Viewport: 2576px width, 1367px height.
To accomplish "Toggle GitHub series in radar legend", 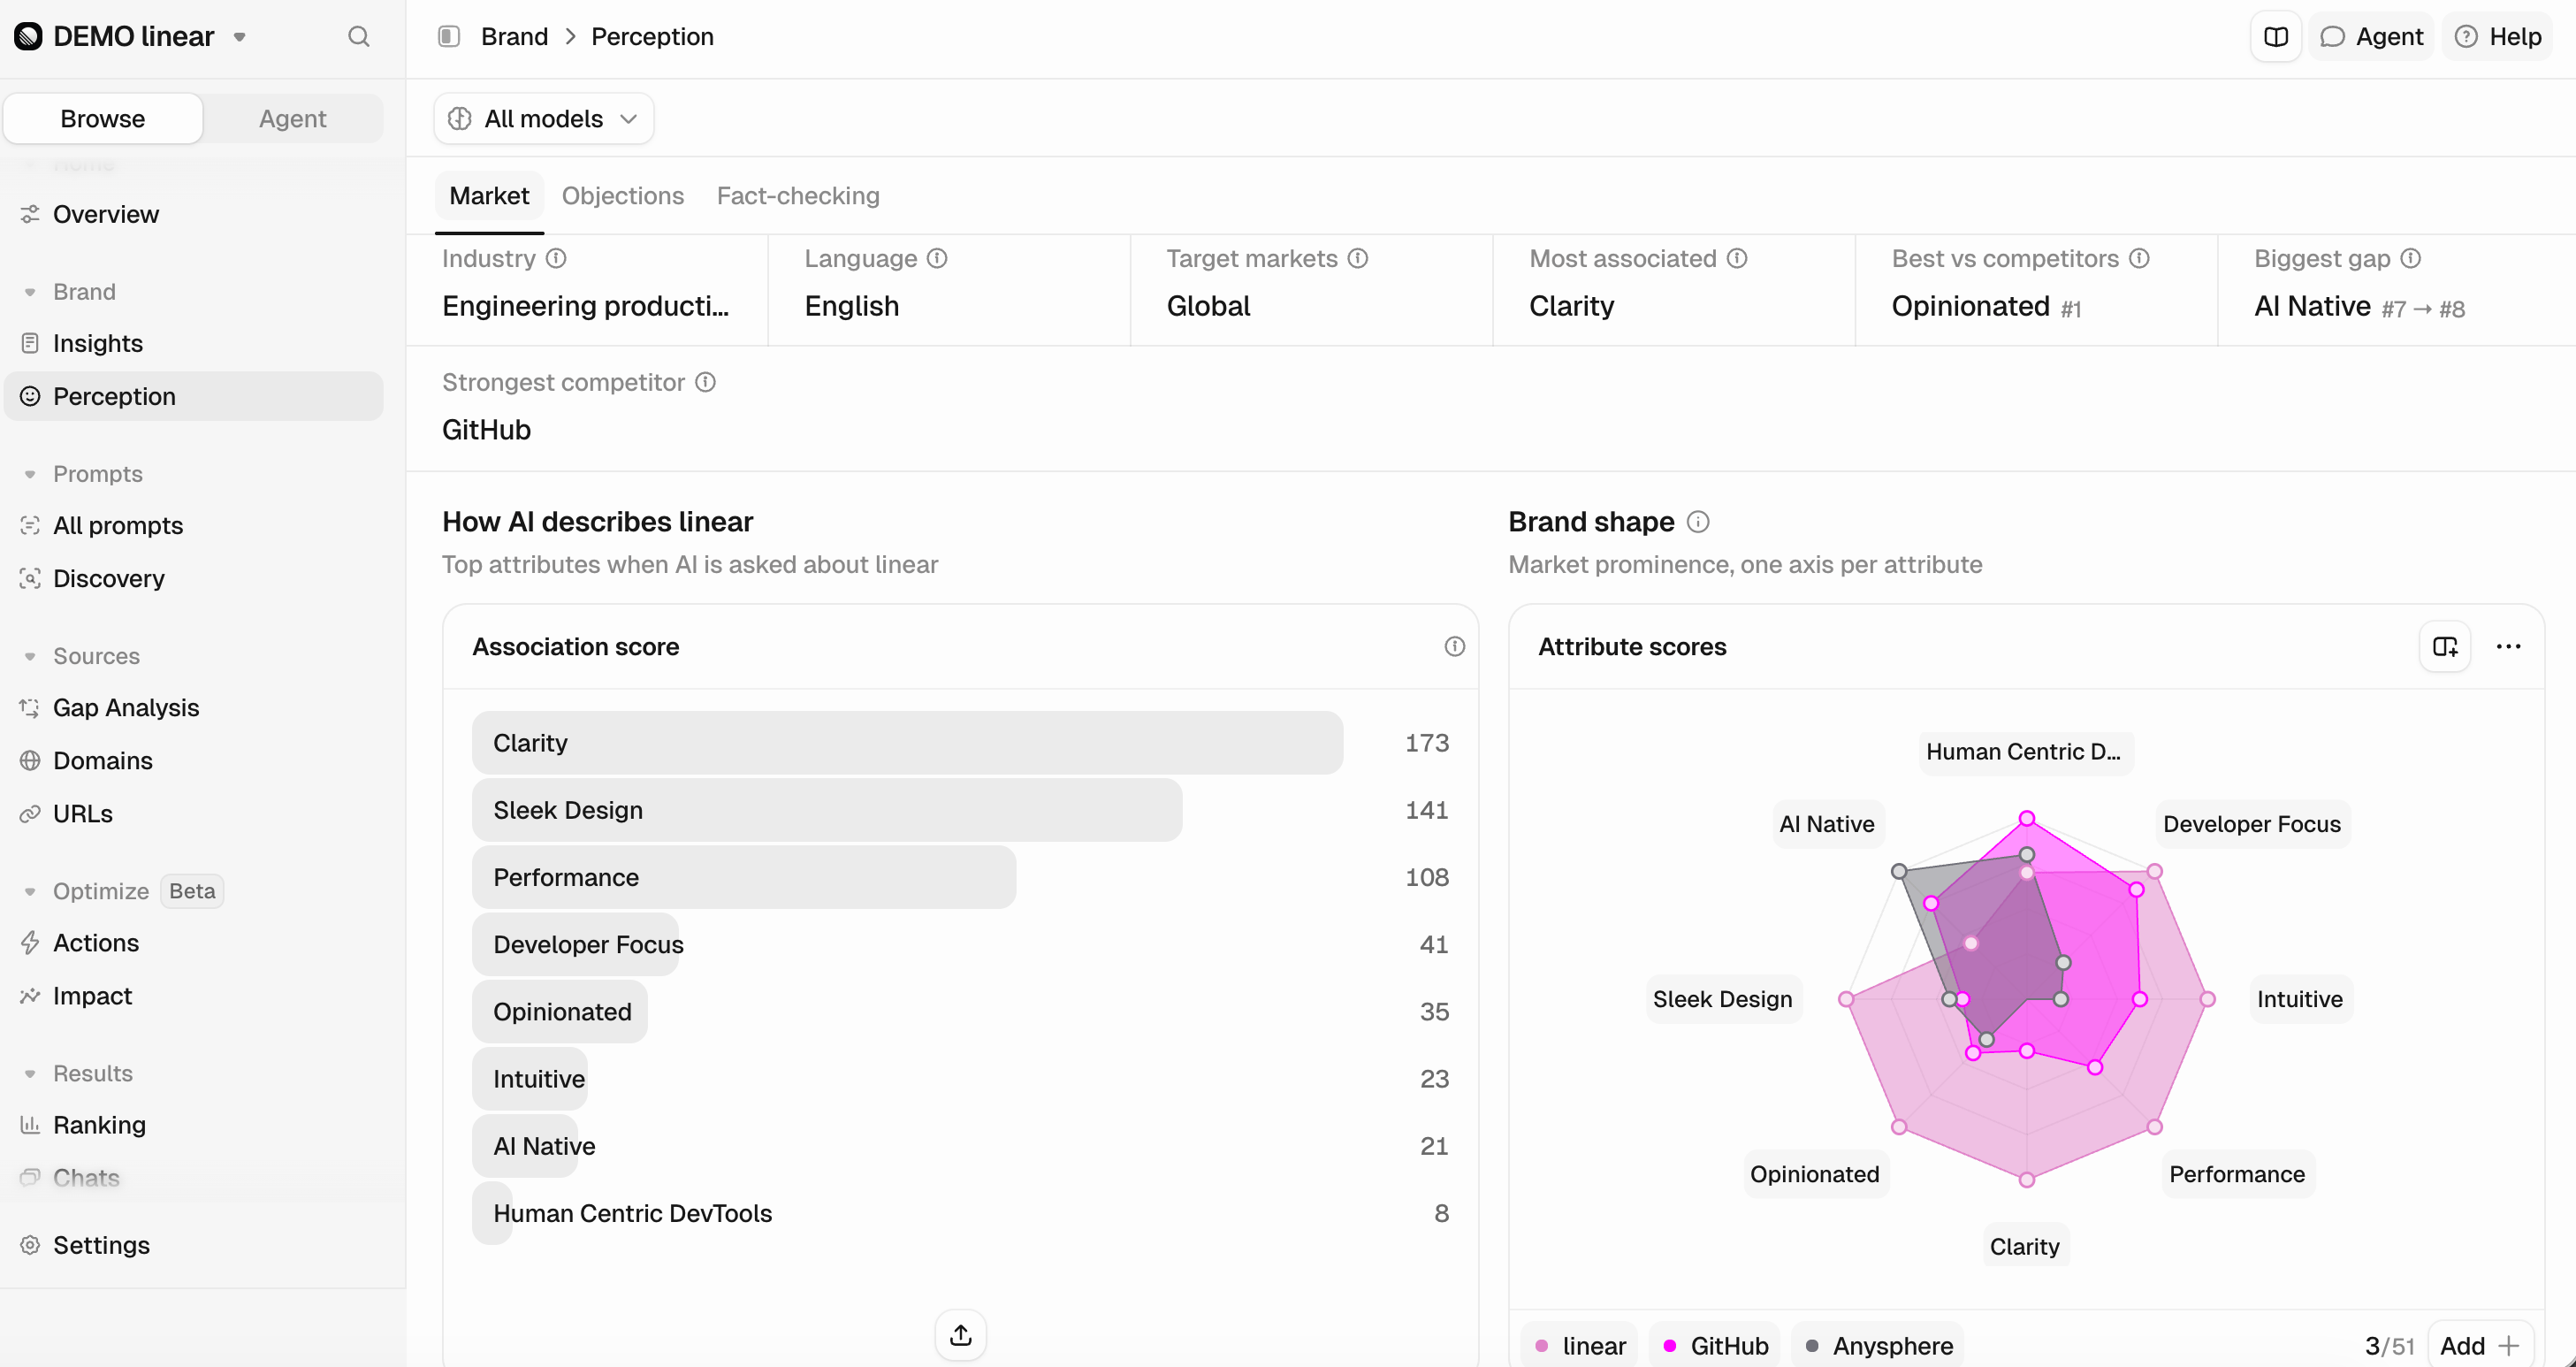I will pos(1715,1346).
